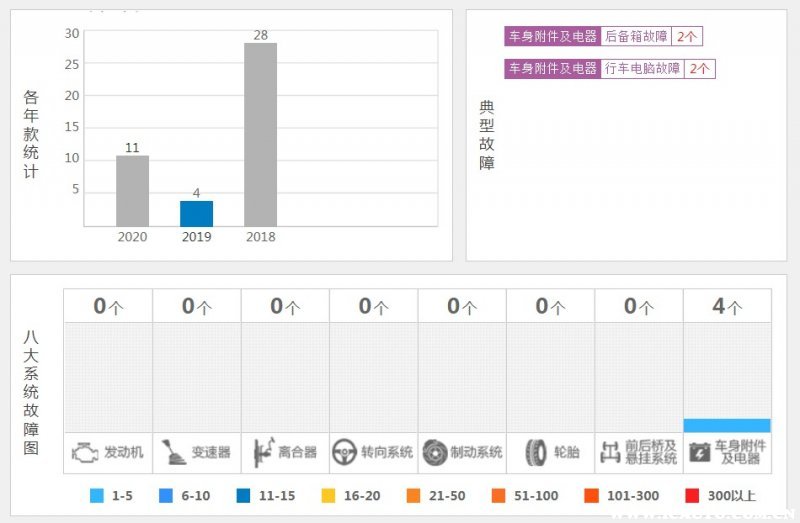Click the red 300以上 legend swatch

click(x=692, y=495)
